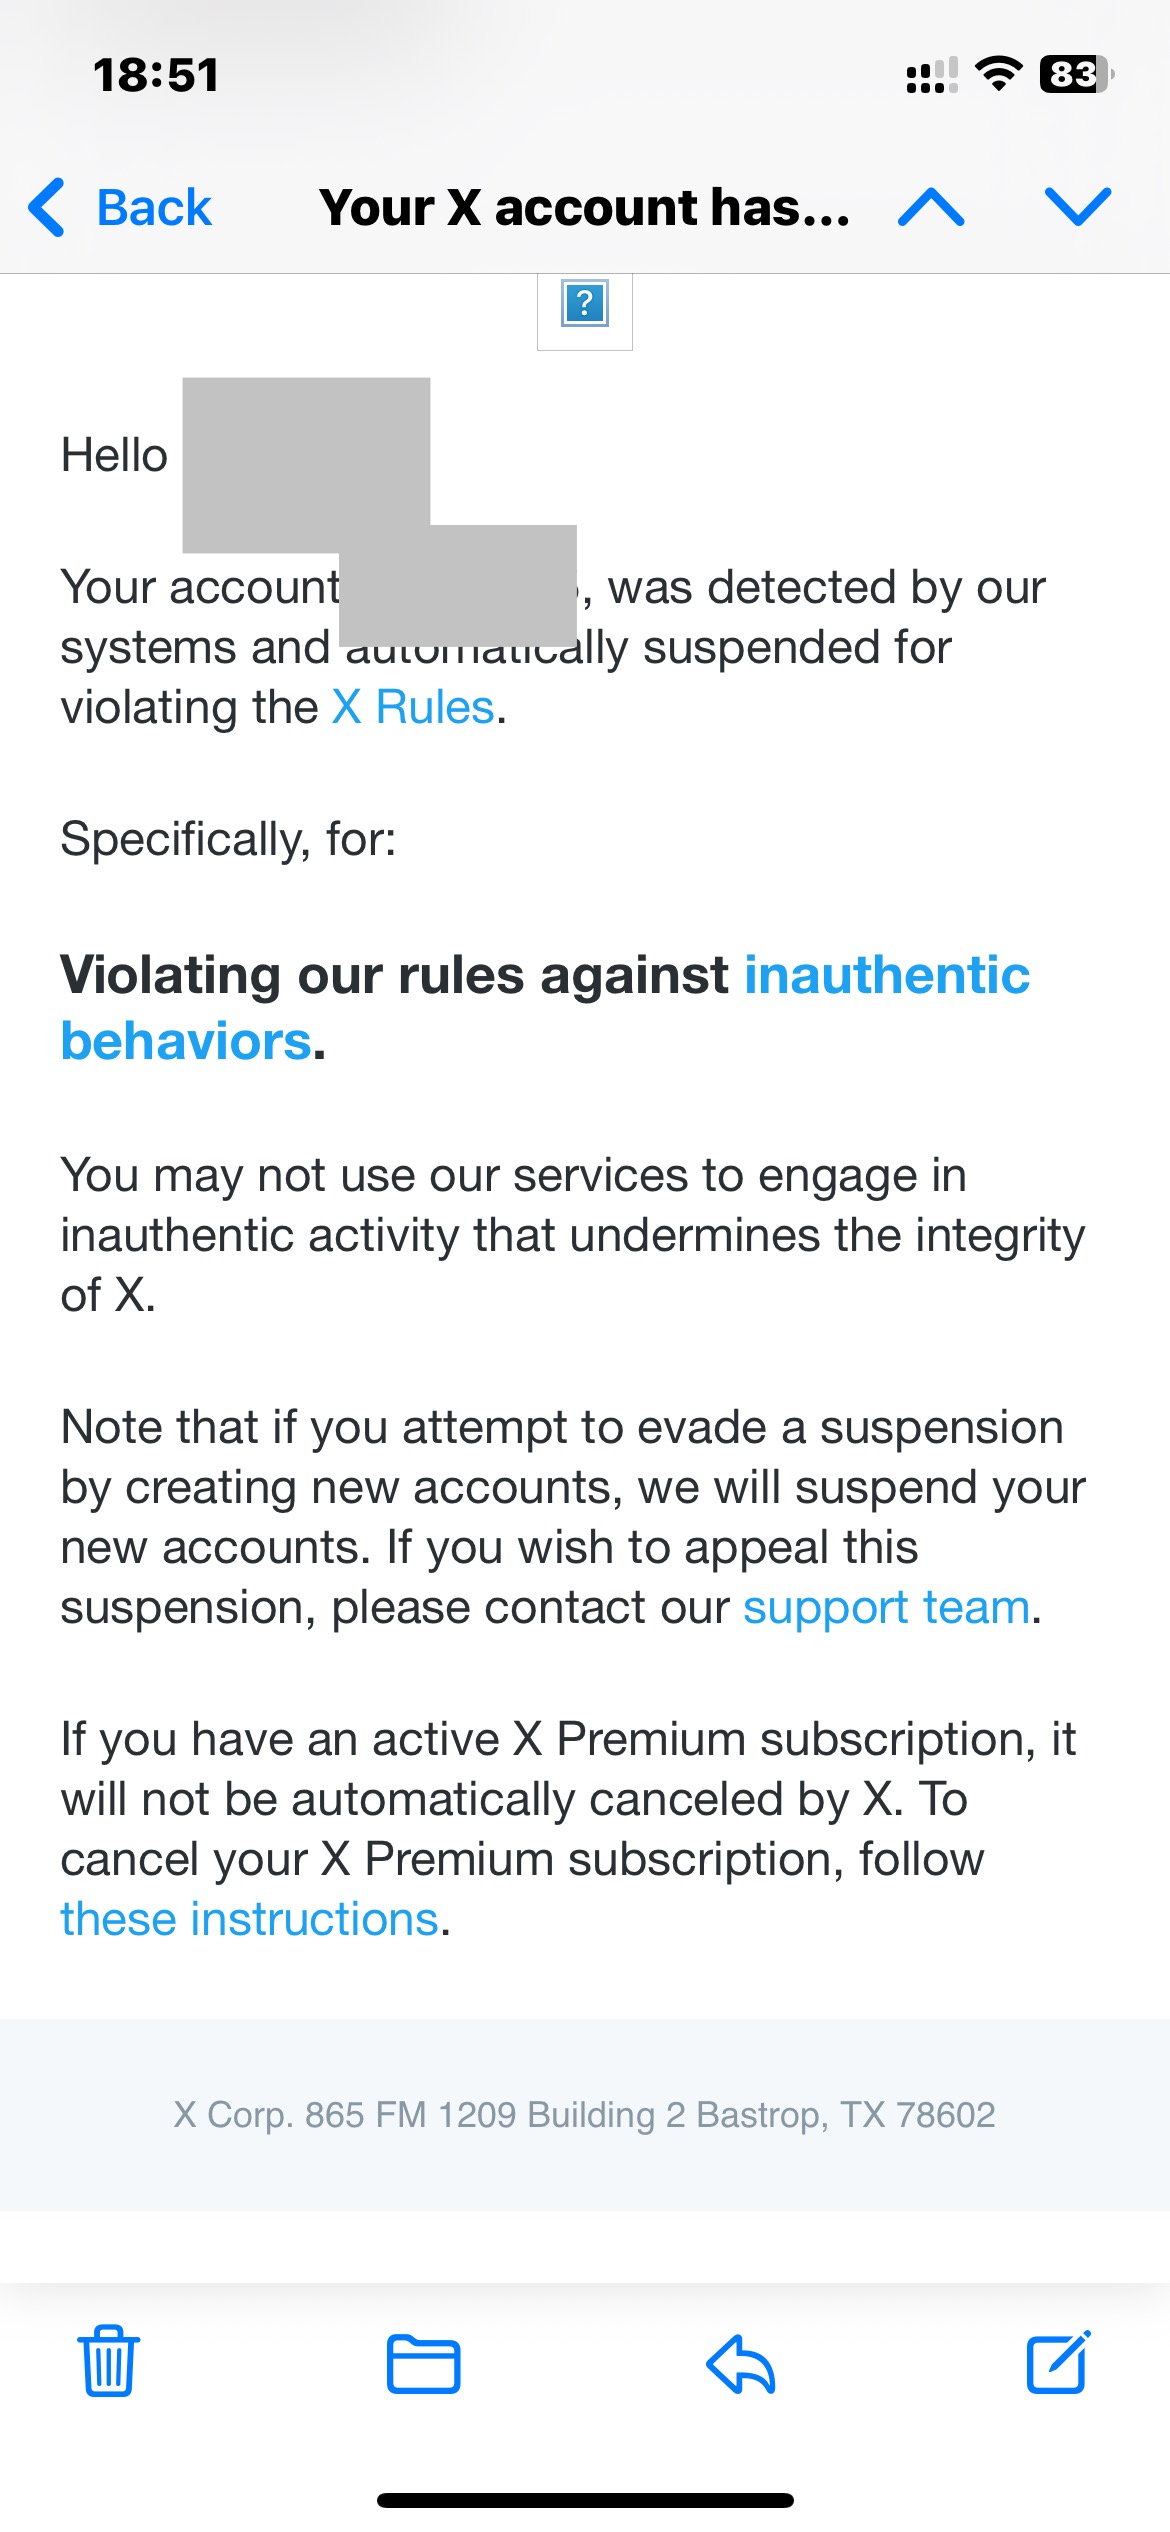Tap the battery indicator in status bar
This screenshot has width=1170, height=2532.
(x=1077, y=74)
